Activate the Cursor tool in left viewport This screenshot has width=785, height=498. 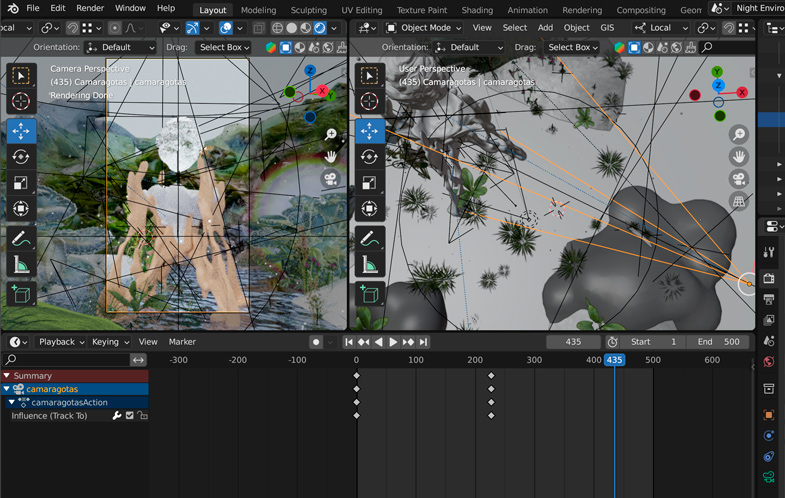click(x=21, y=101)
